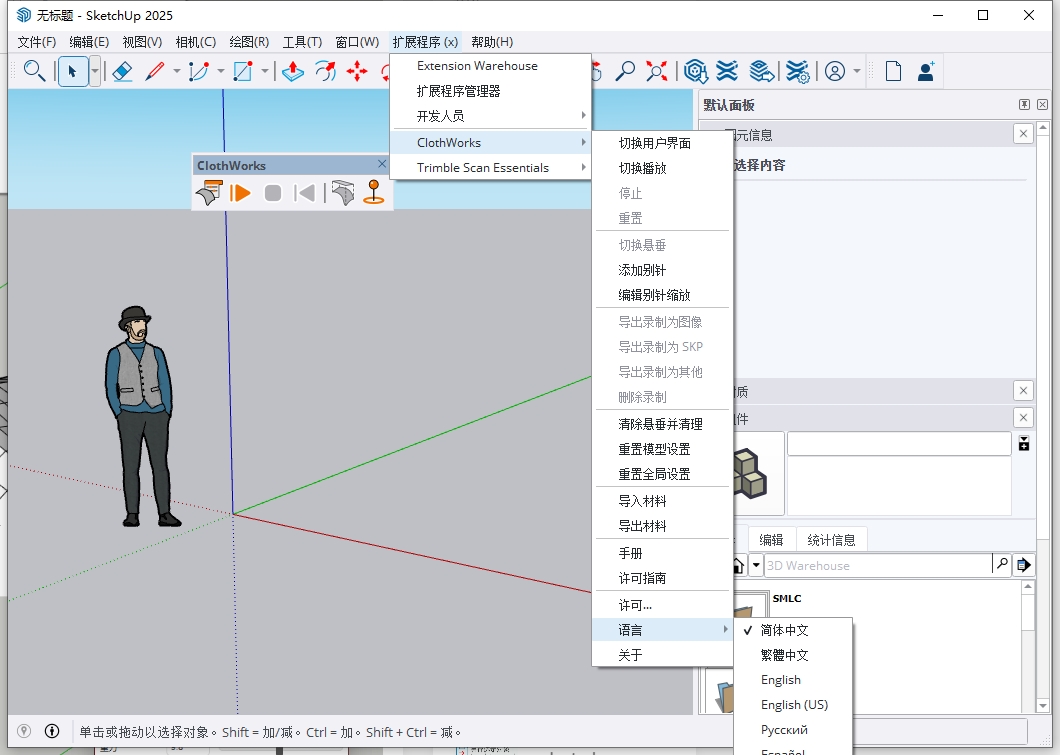The image size is (1060, 755).
Task: Click the blank page new file icon
Action: [x=893, y=71]
